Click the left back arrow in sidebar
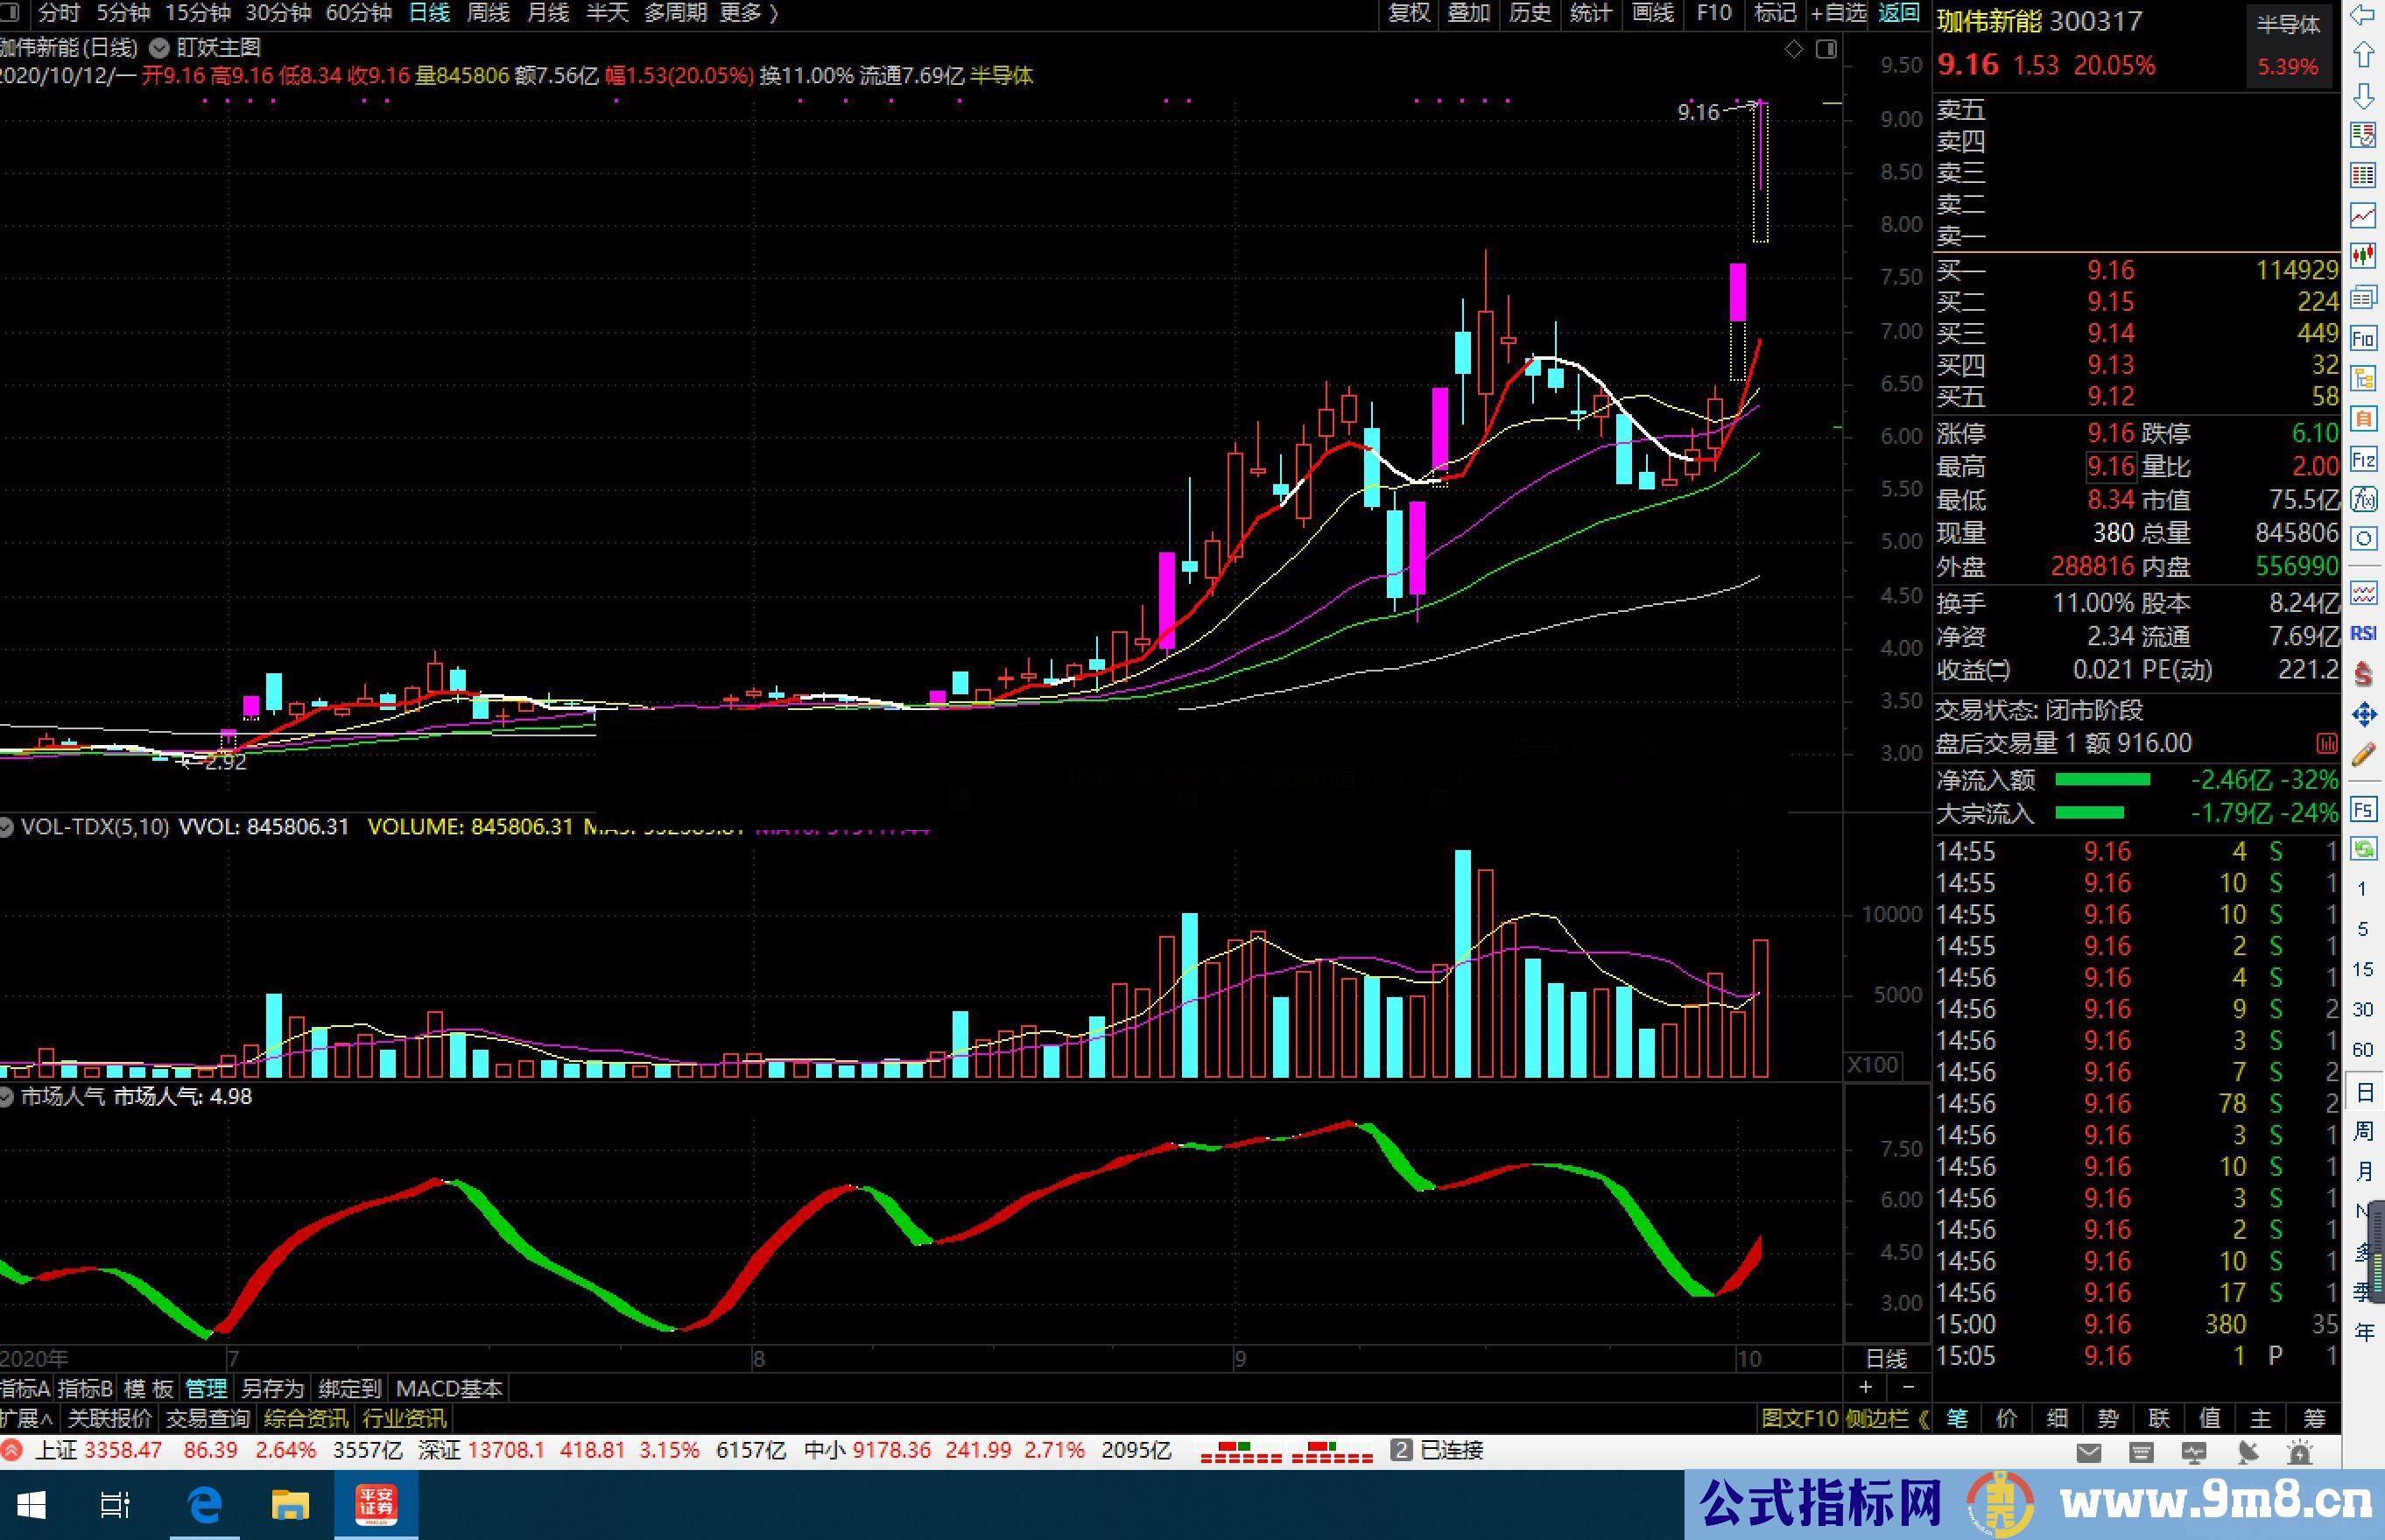Image resolution: width=2385 pixels, height=1540 pixels. click(x=2363, y=15)
